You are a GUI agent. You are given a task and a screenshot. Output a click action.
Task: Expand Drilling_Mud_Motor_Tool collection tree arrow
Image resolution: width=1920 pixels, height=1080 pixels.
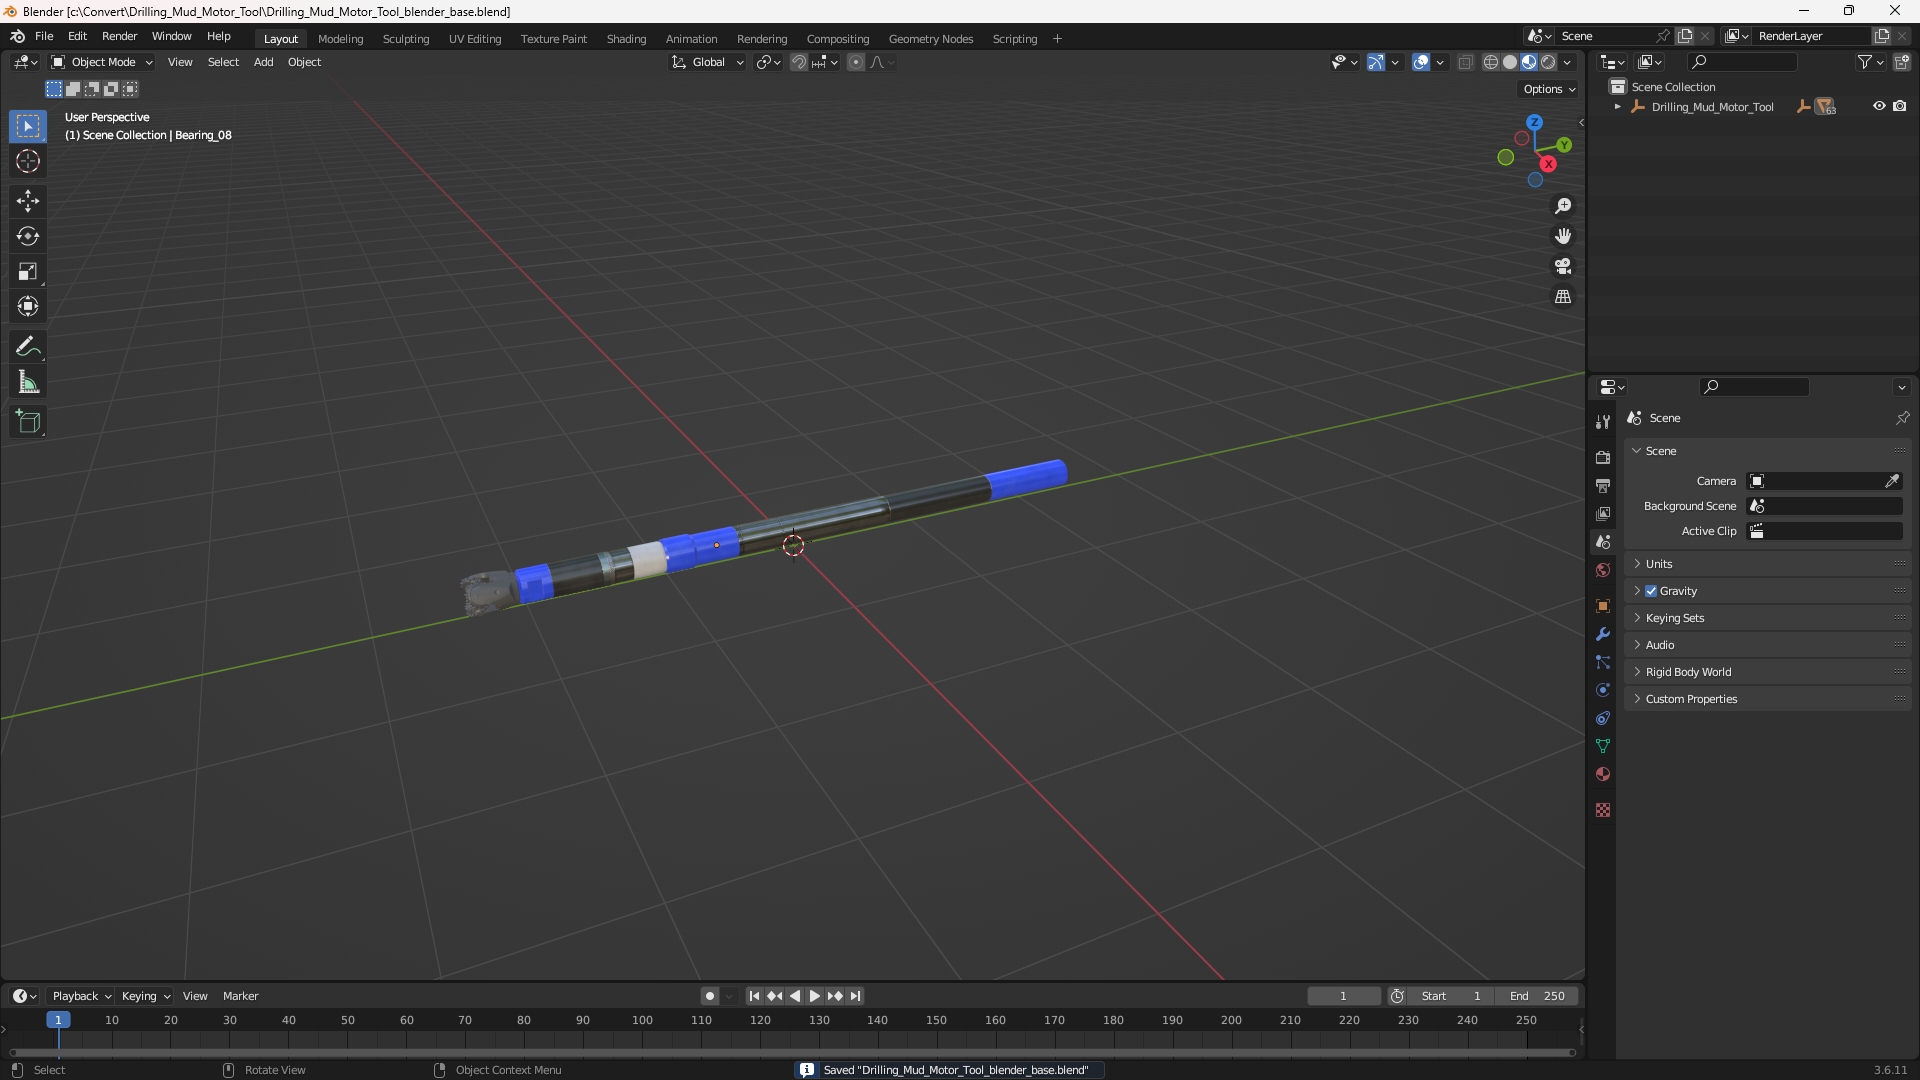click(x=1617, y=107)
